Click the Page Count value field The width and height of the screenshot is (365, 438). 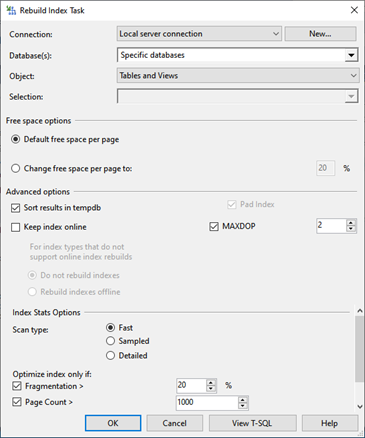tap(207, 402)
